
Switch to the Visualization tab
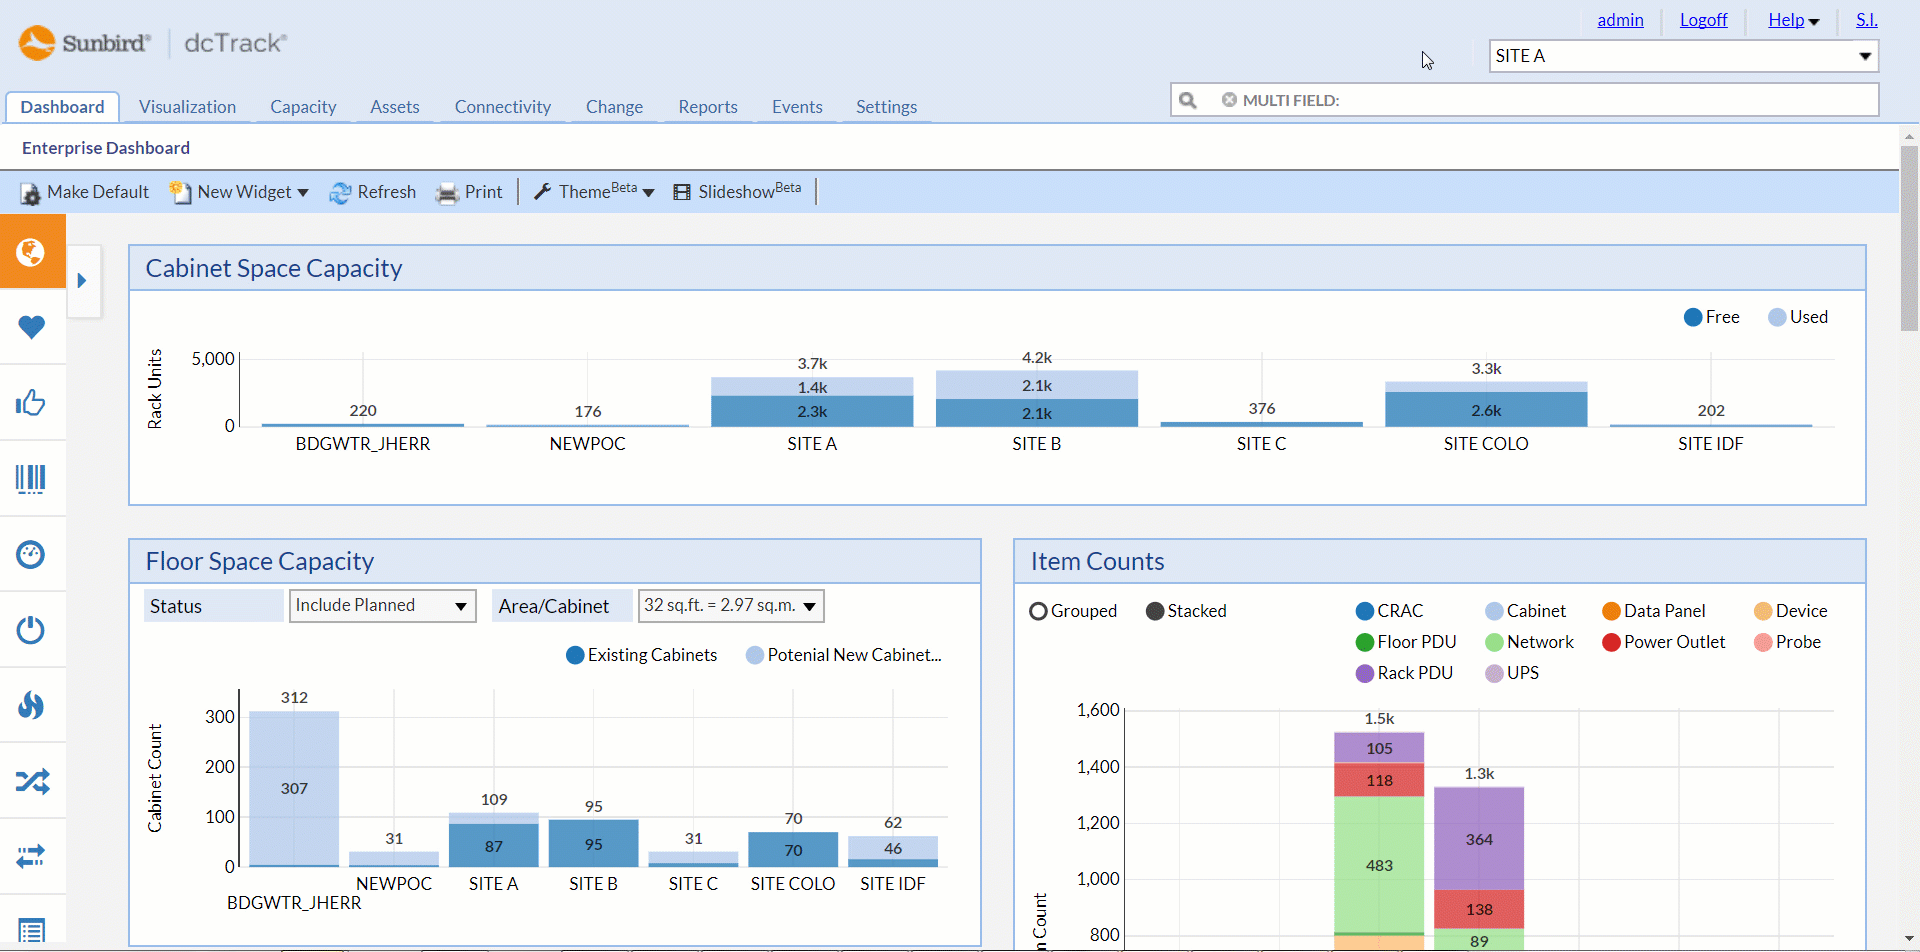(187, 107)
